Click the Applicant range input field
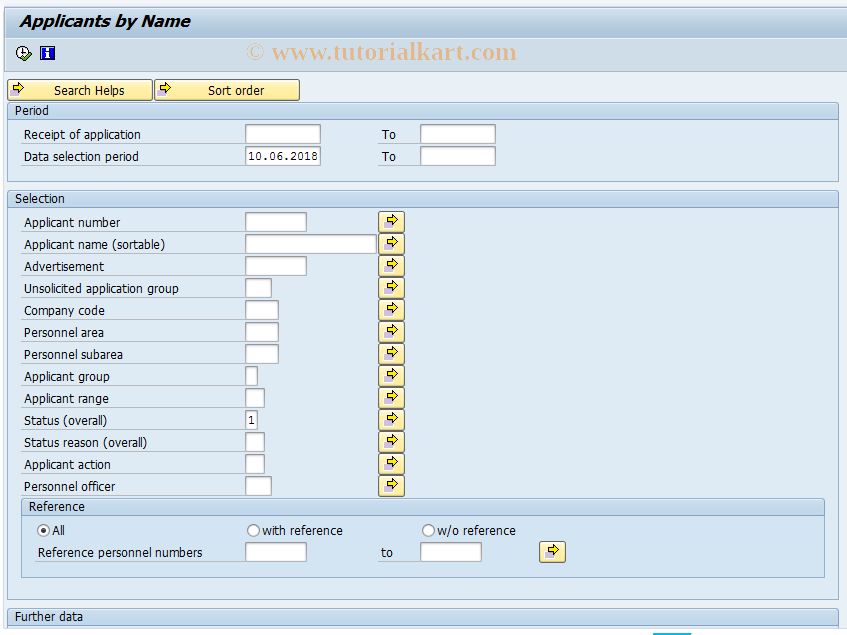This screenshot has height=635, width=847. coord(254,398)
